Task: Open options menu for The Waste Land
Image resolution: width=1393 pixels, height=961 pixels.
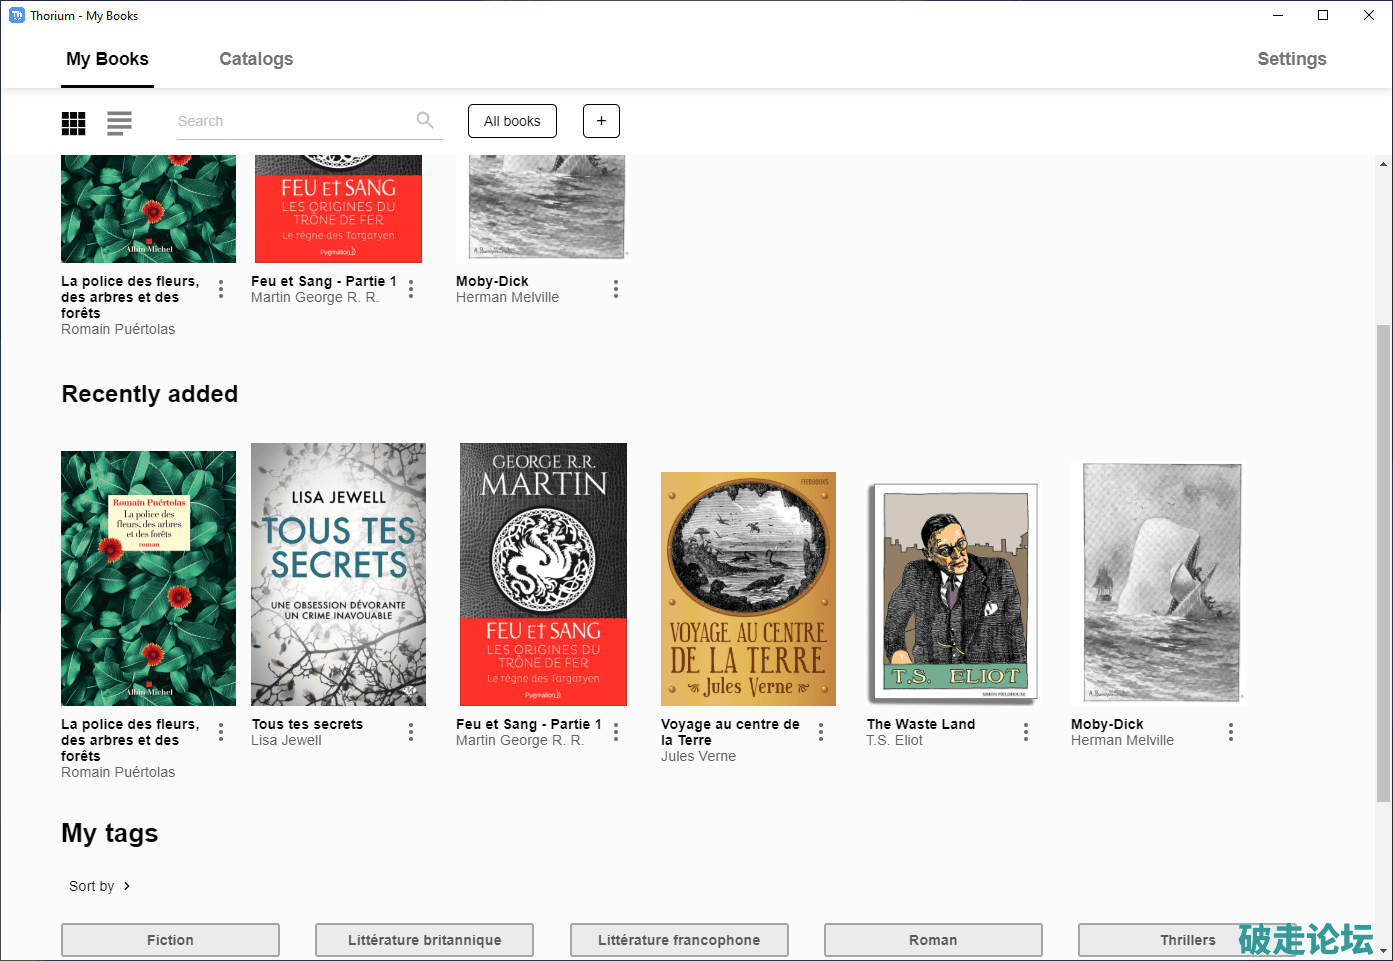Action: pos(1026,733)
